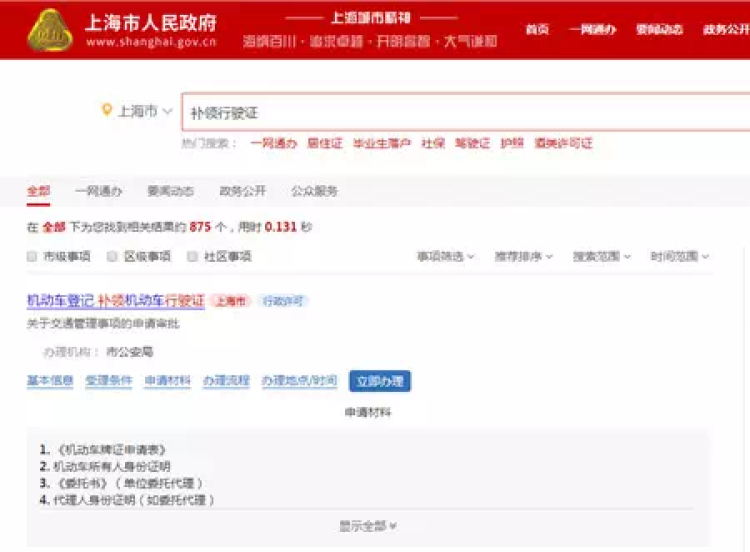
Task: Click hot search link 驾驶证
Action: (473, 143)
